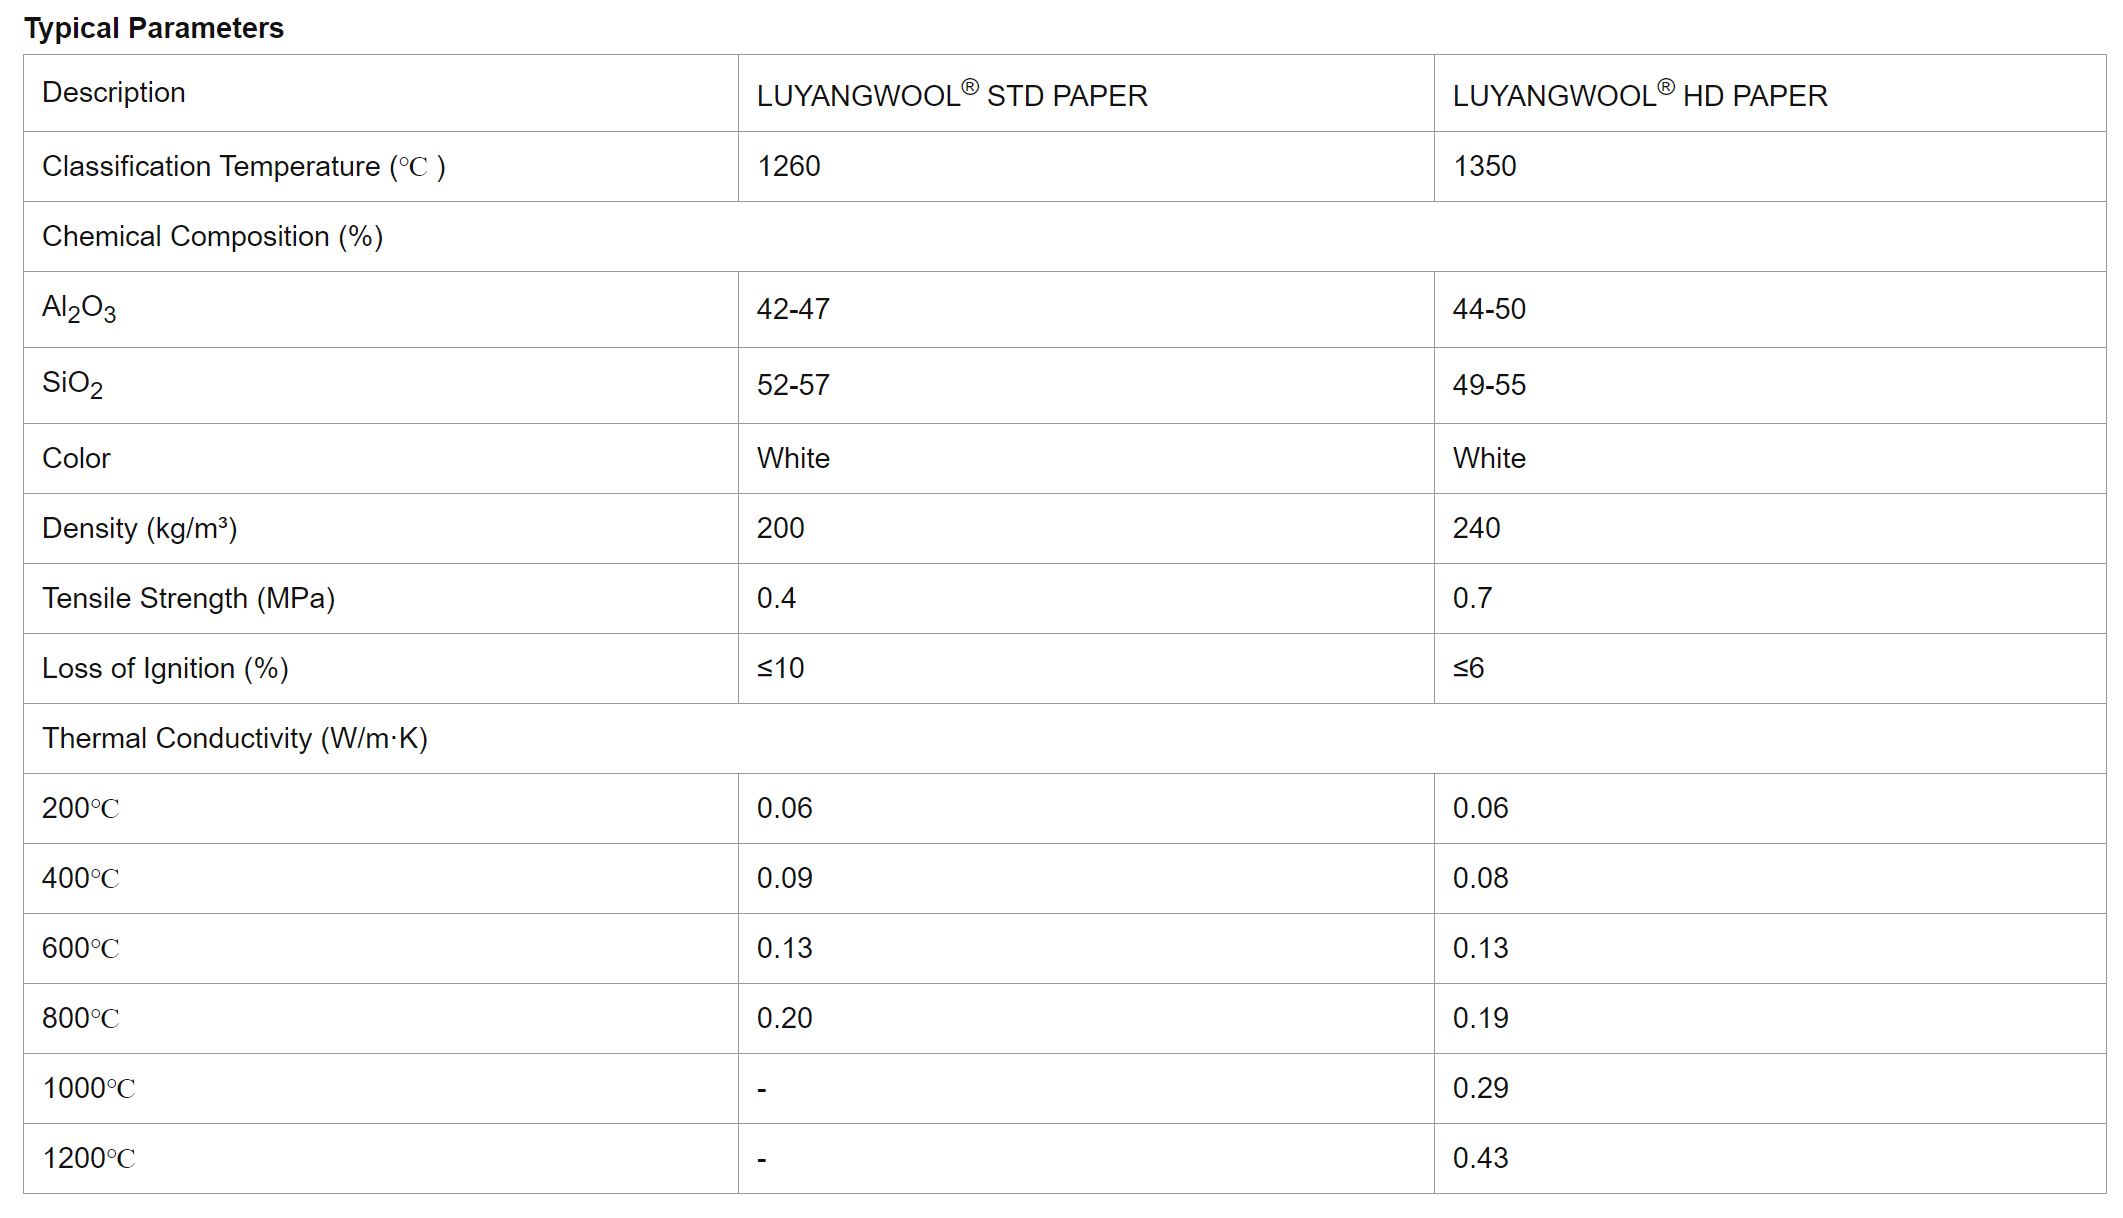This screenshot has height=1218, width=2123.
Task: Click the Typical Parameters heading
Action: pos(154,28)
